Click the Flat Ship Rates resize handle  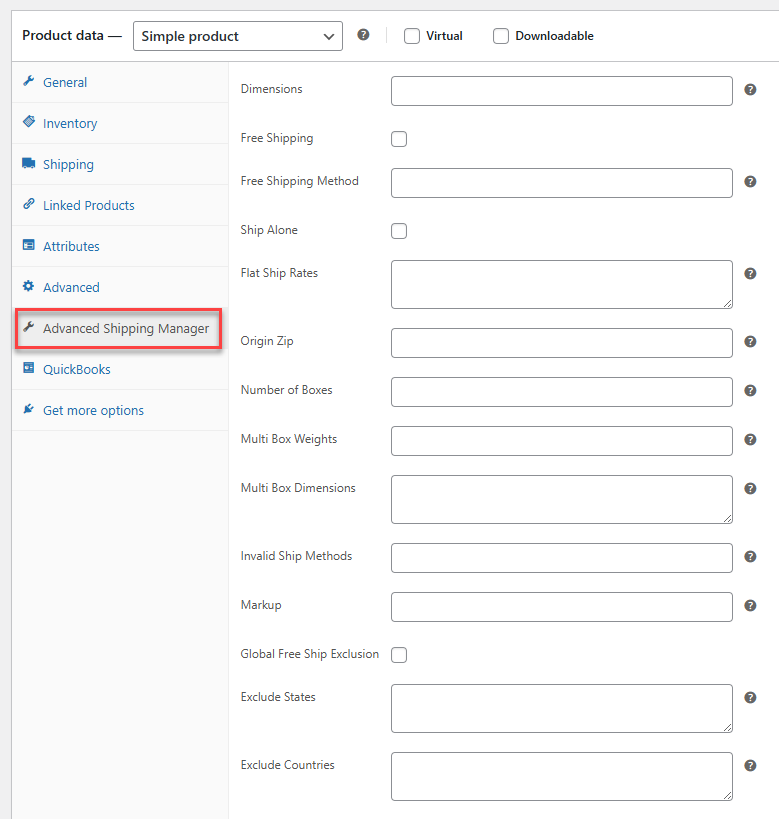tap(727, 303)
